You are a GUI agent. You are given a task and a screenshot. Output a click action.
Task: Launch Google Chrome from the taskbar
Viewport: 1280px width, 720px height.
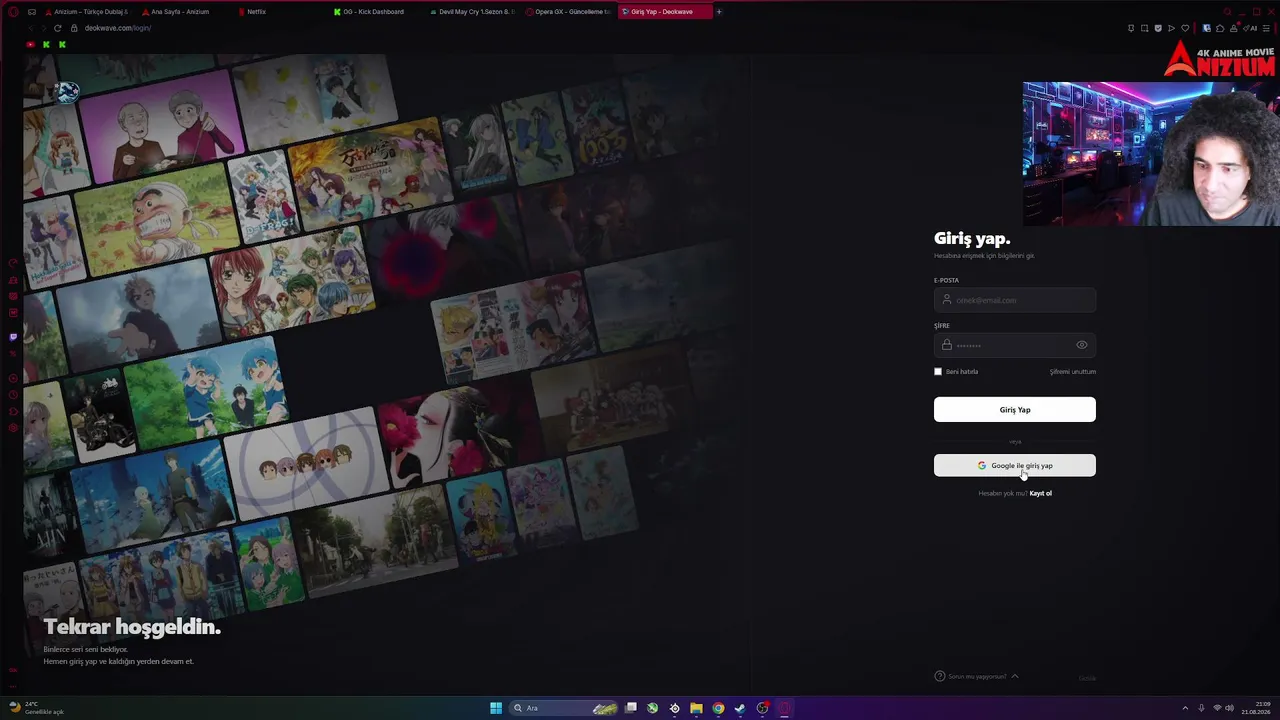pyautogui.click(x=718, y=708)
